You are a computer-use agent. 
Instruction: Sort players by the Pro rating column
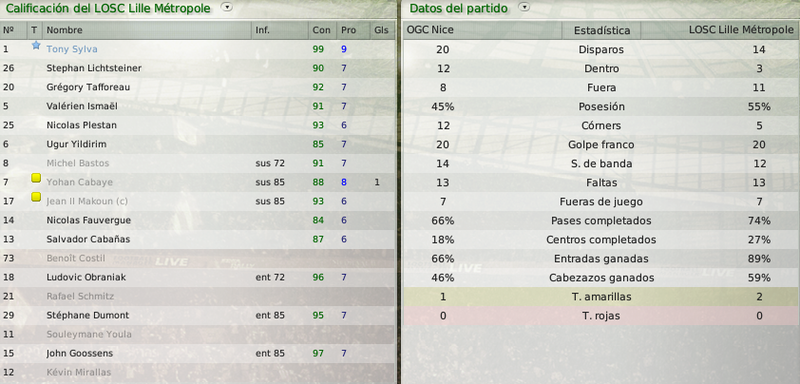point(348,30)
